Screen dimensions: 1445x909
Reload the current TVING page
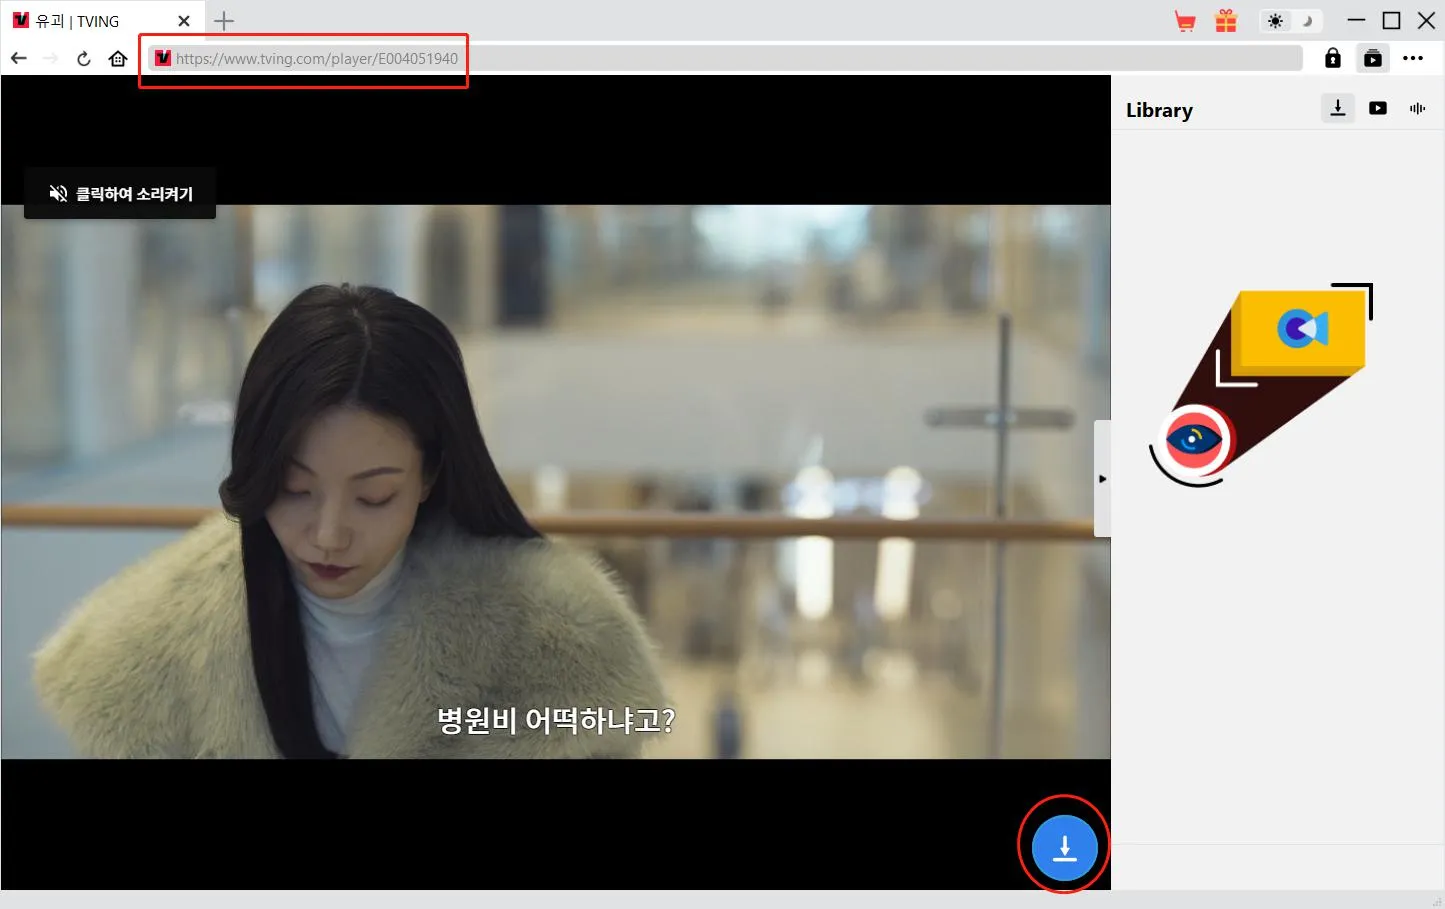click(84, 58)
